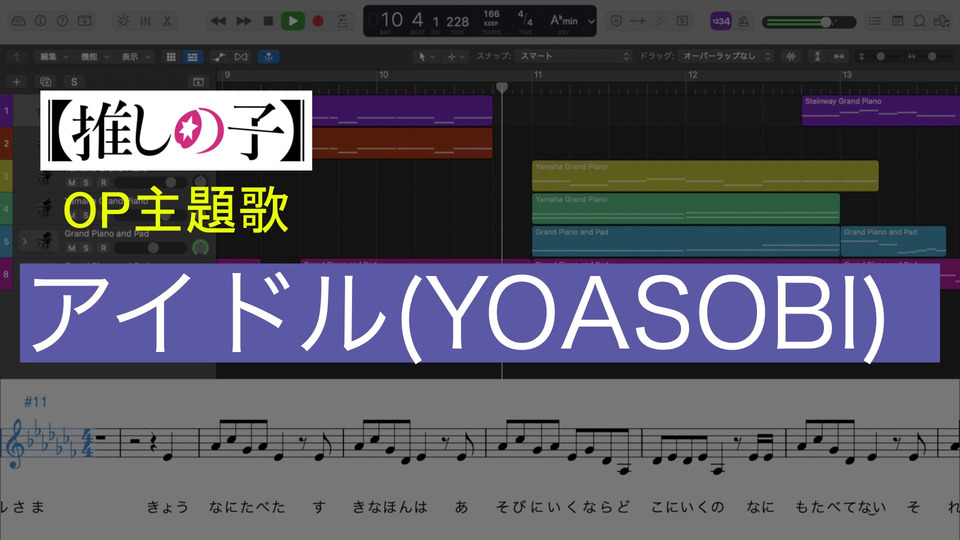
Task: Open the Inspector with the info icon
Action: tap(40, 21)
